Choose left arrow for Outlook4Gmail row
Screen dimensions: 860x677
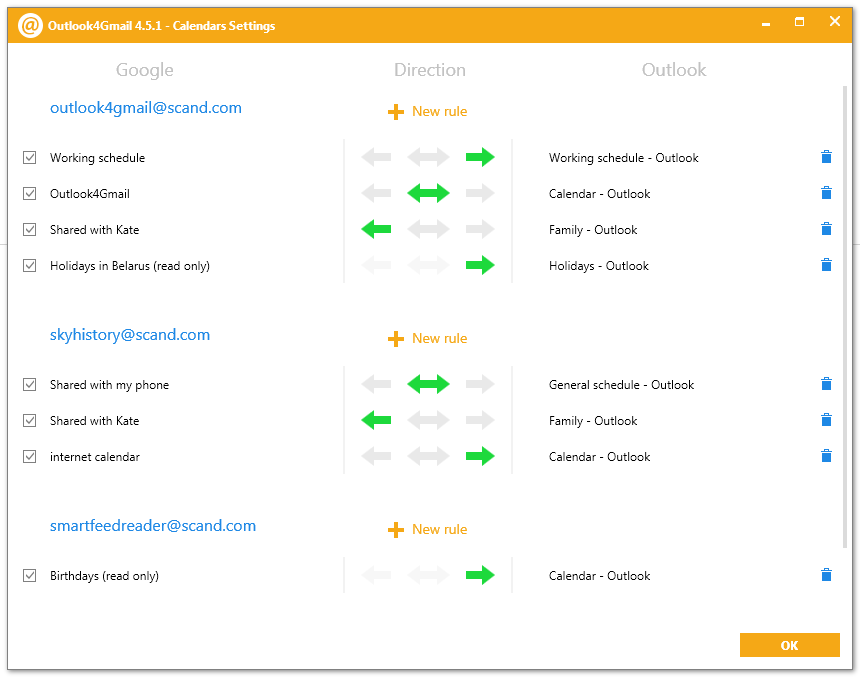pyautogui.click(x=376, y=193)
